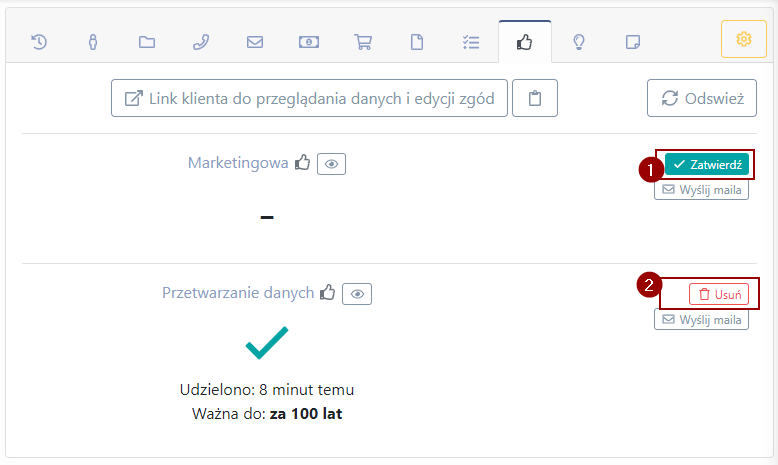Click Link klienta do przeglądania danych button
778x465 pixels.
pyautogui.click(x=309, y=98)
